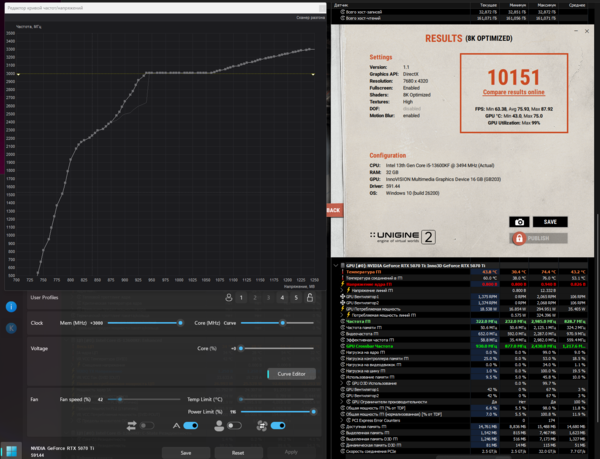
Task: Click the person icon beside third toggle
Action: pyautogui.click(x=219, y=426)
